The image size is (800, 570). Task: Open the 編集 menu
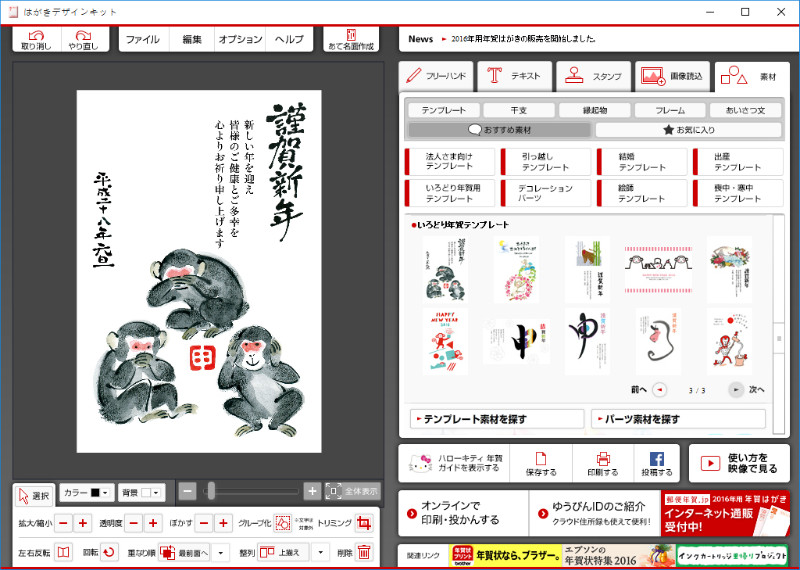(x=192, y=39)
